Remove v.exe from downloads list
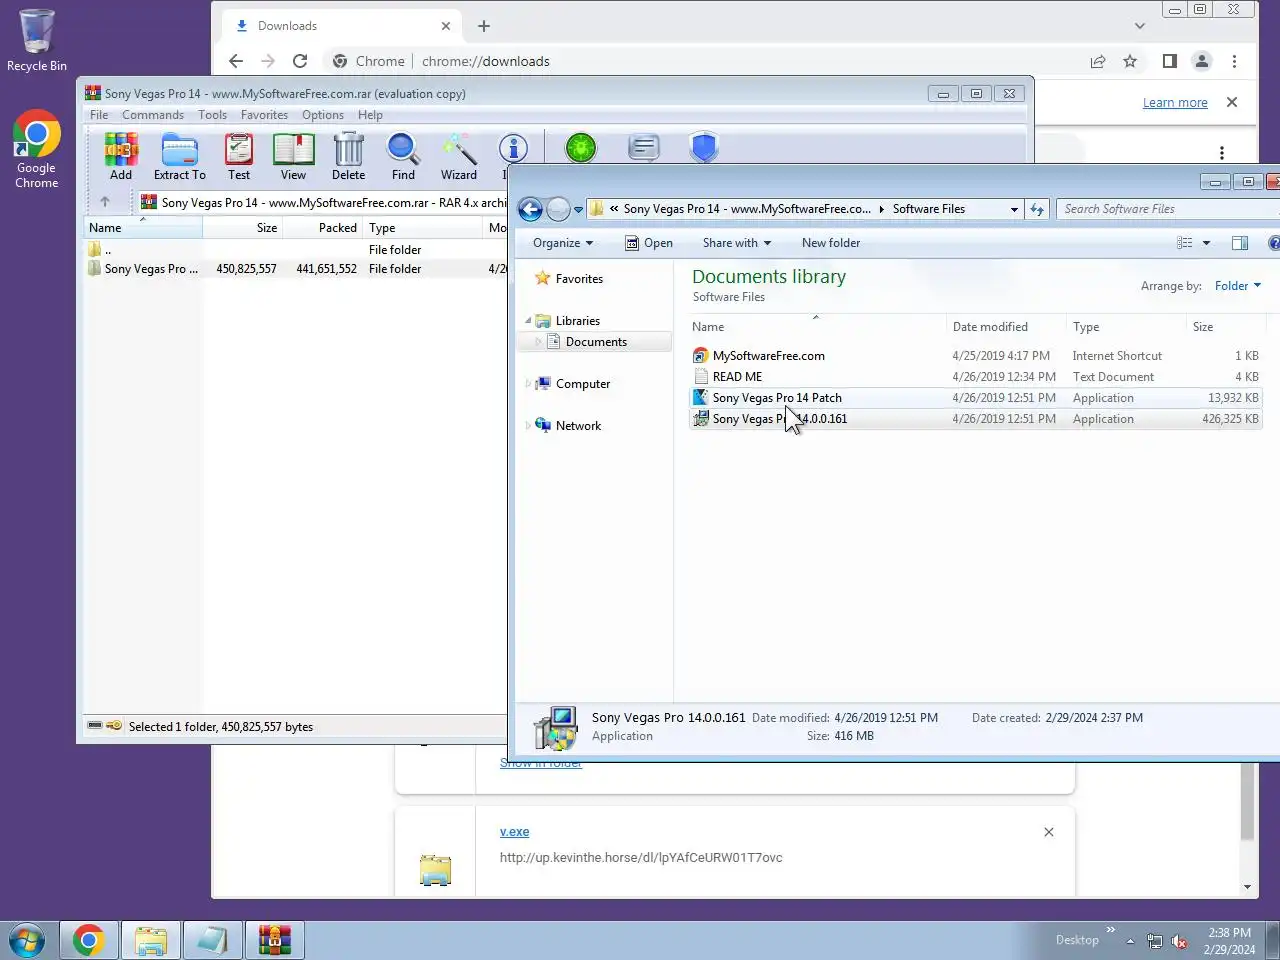This screenshot has height=960, width=1280. tap(1049, 832)
